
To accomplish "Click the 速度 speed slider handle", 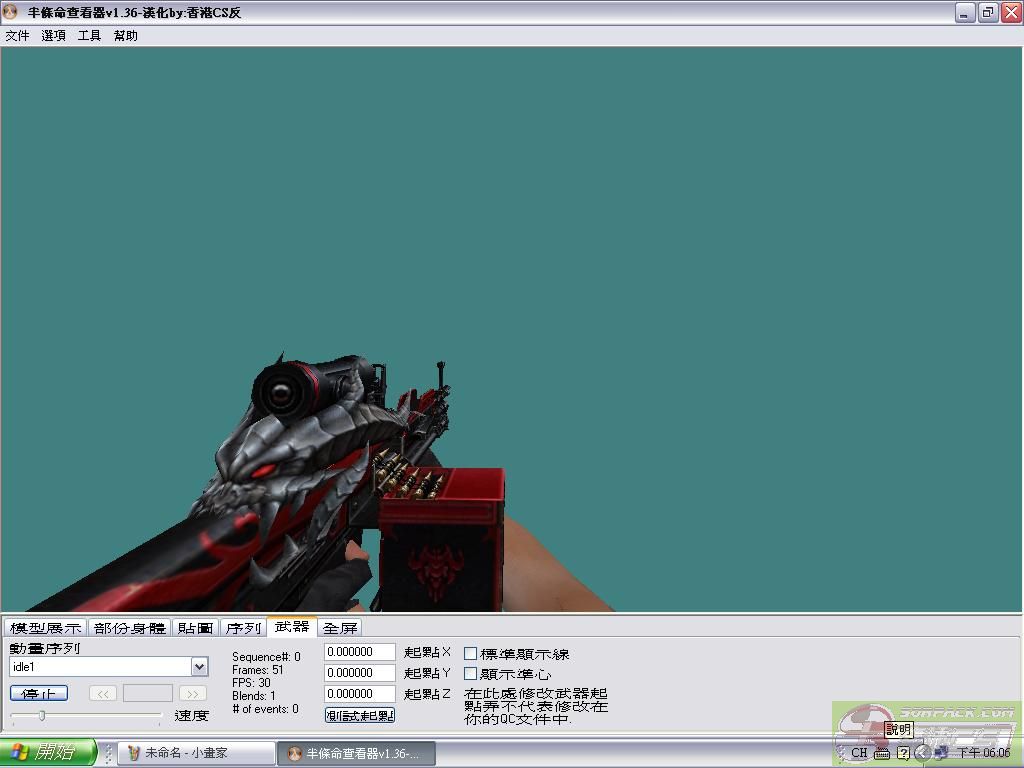I will pos(42,715).
